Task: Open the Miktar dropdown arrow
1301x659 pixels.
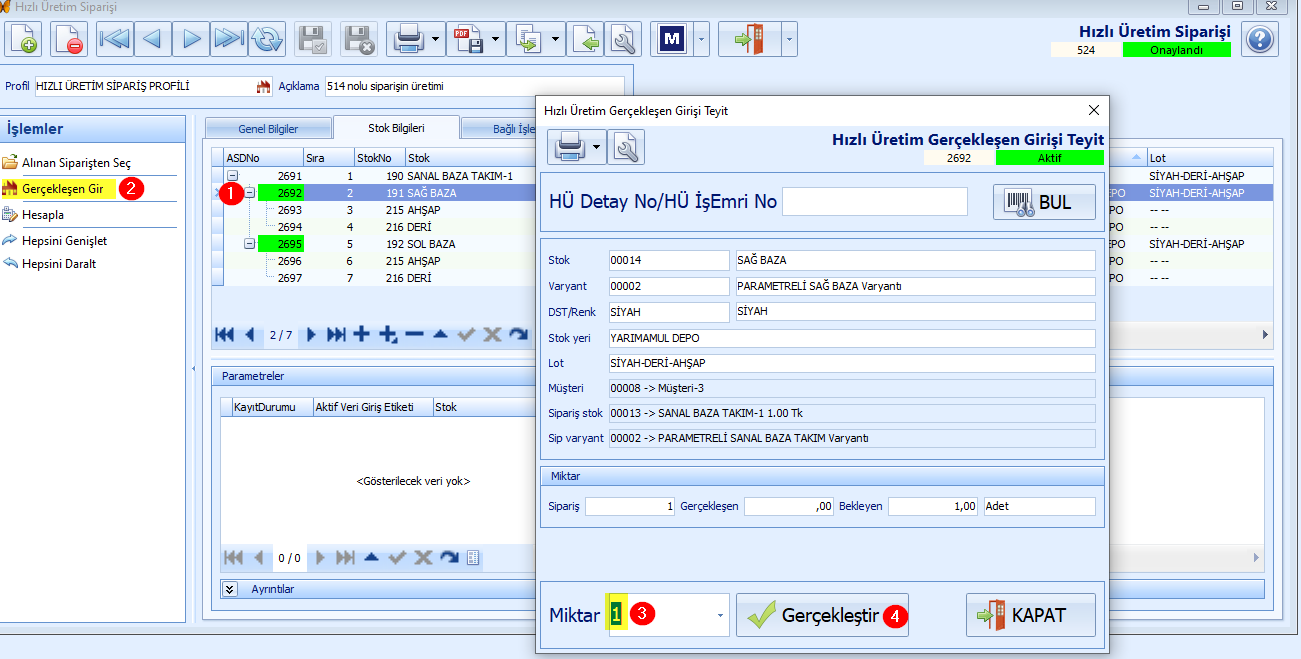Action: click(x=720, y=616)
